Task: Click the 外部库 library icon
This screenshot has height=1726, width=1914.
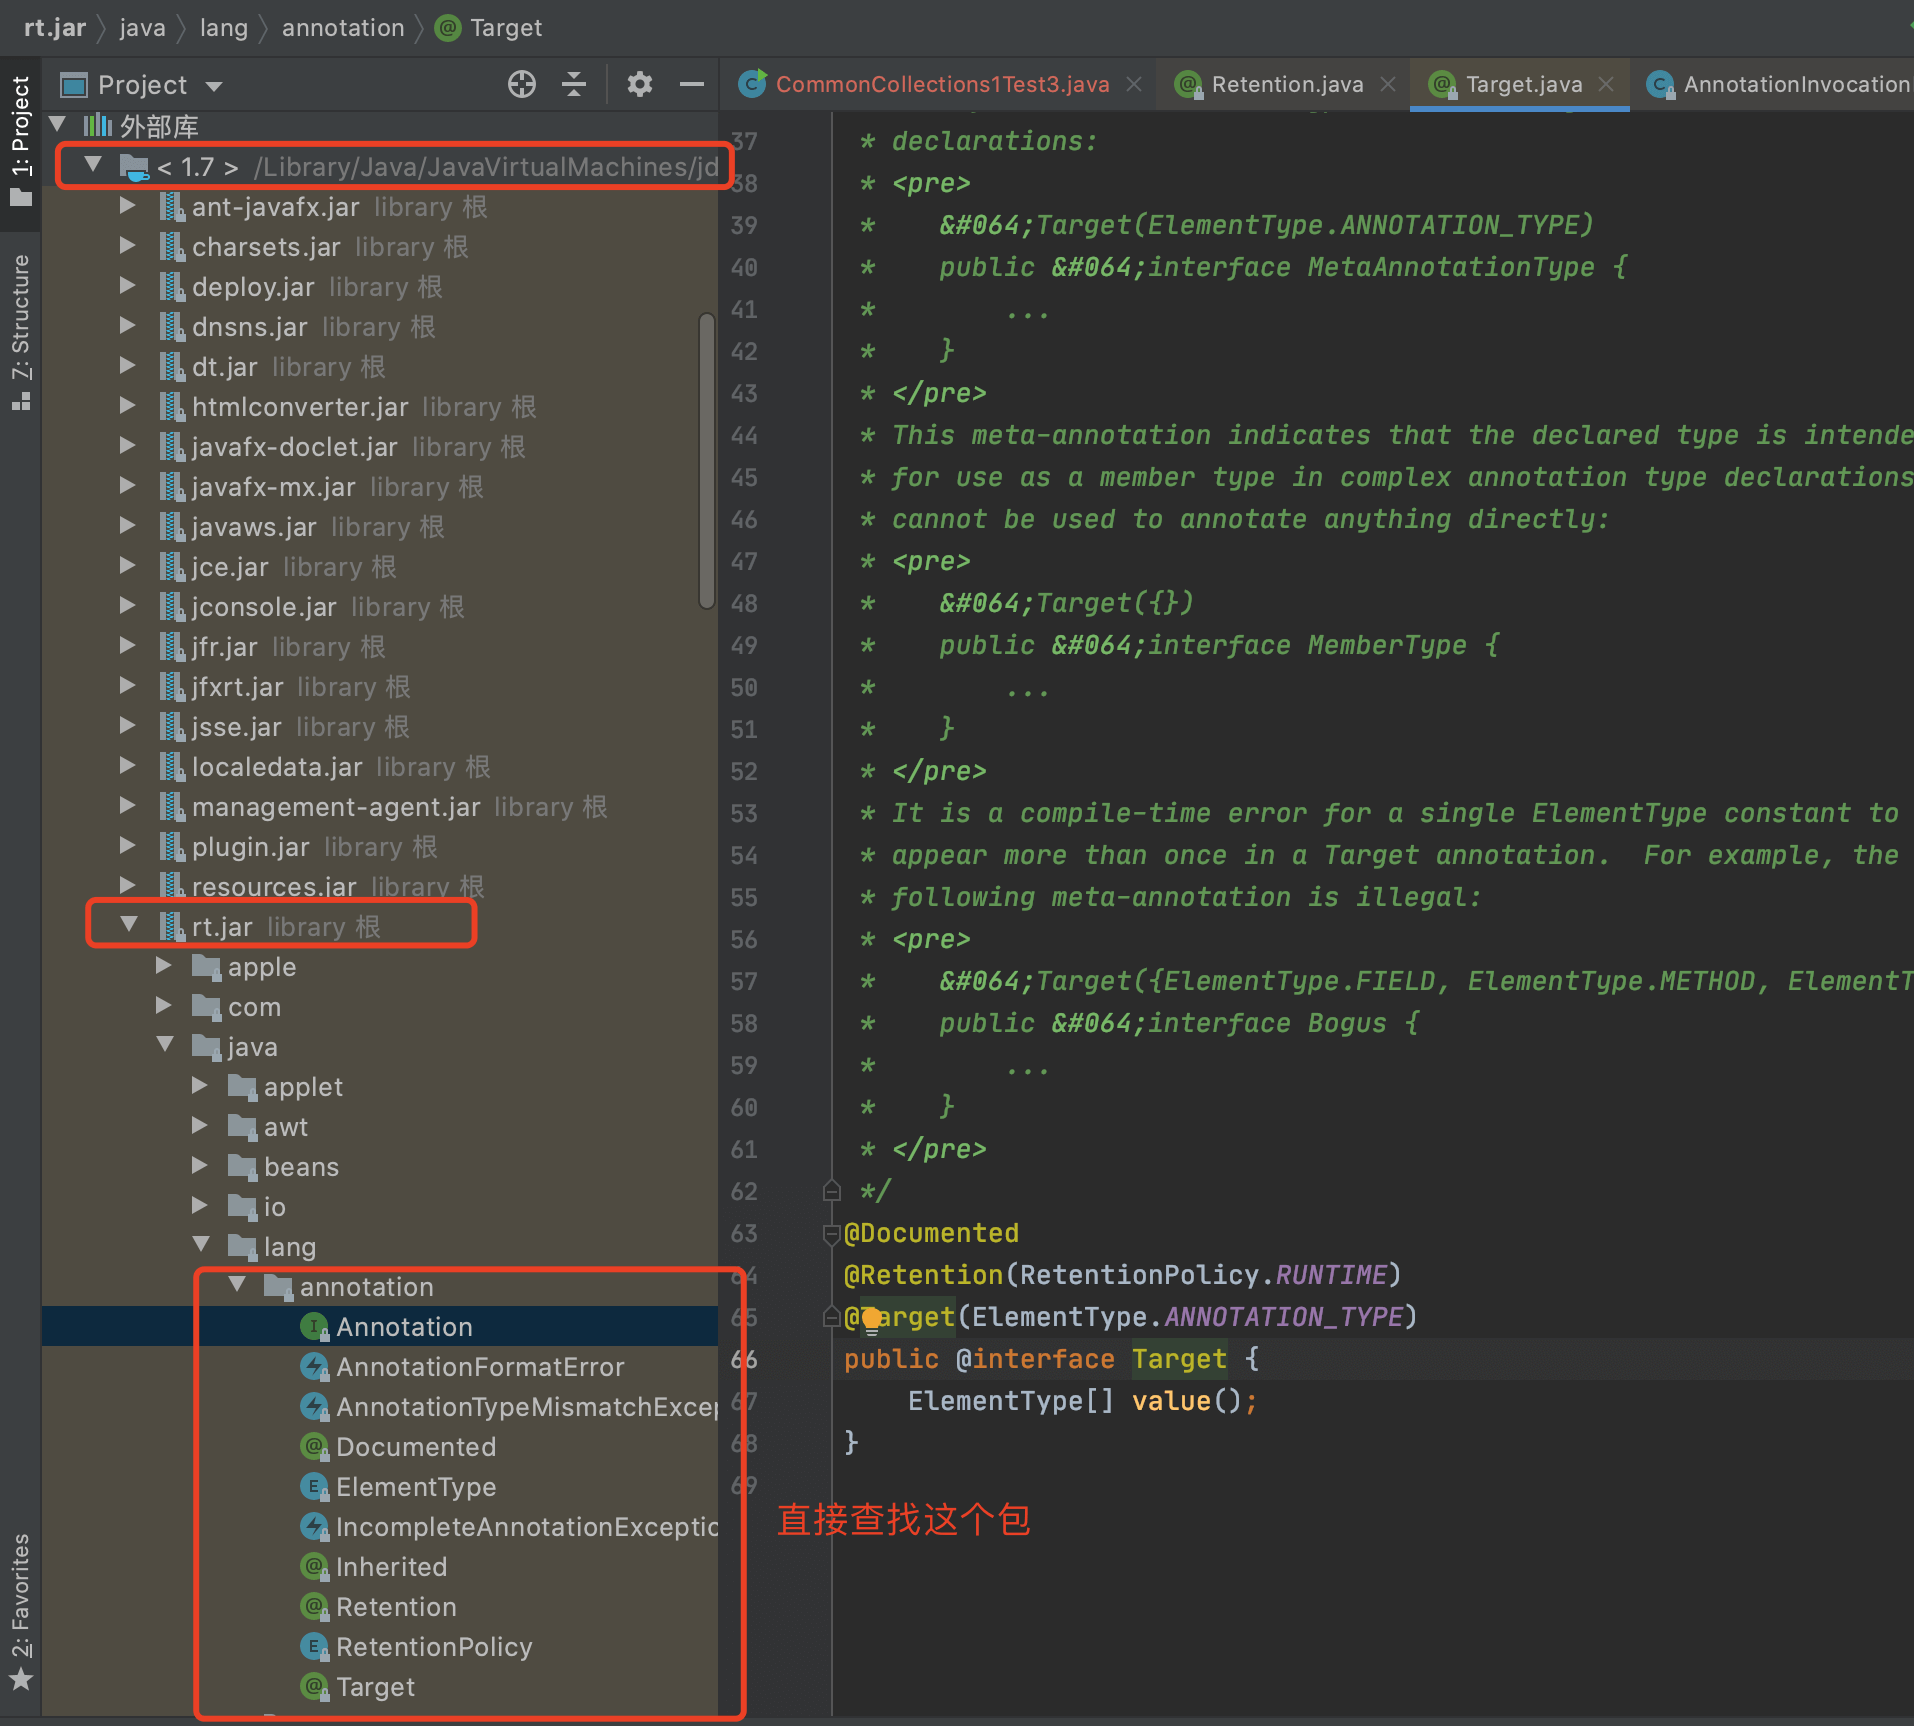Action: pos(97,125)
